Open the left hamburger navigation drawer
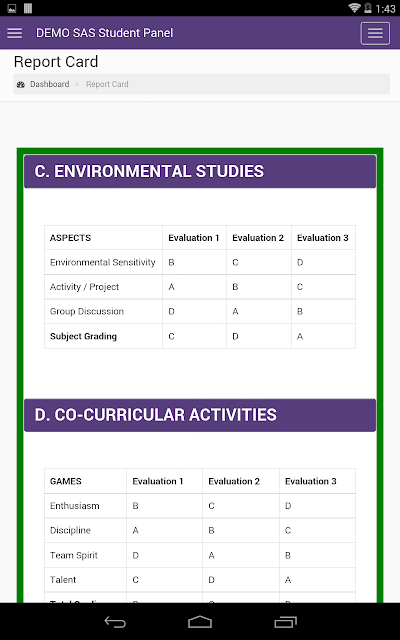The height and width of the screenshot is (640, 400). (15, 33)
